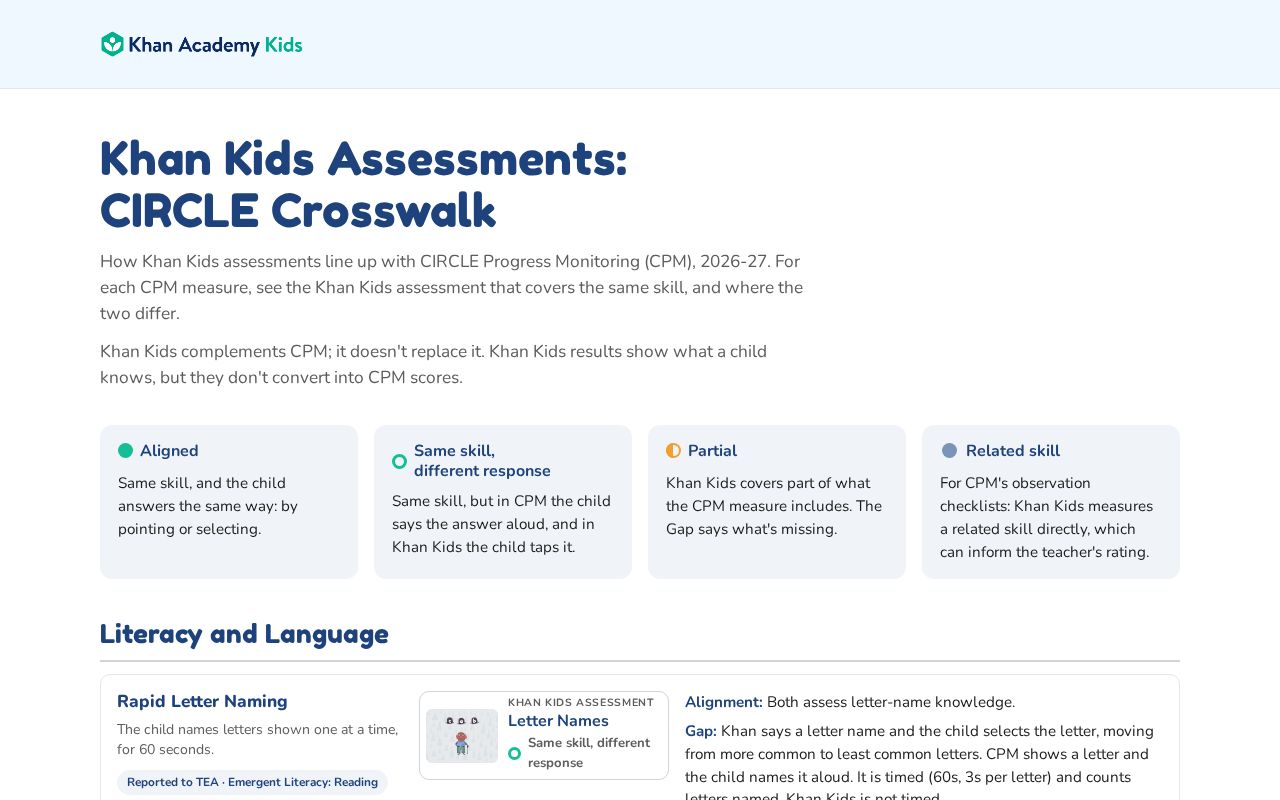The height and width of the screenshot is (800, 1280).
Task: Click the paragraph starting 'How Khan Kids assessments line up'
Action: point(451,287)
